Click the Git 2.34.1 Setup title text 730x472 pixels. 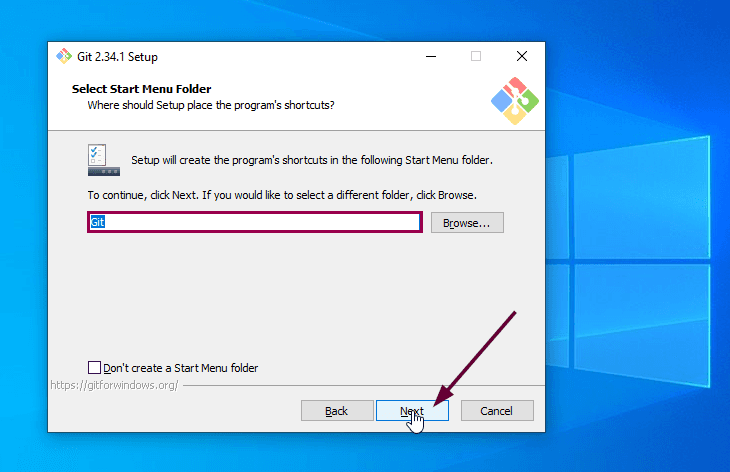point(117,57)
